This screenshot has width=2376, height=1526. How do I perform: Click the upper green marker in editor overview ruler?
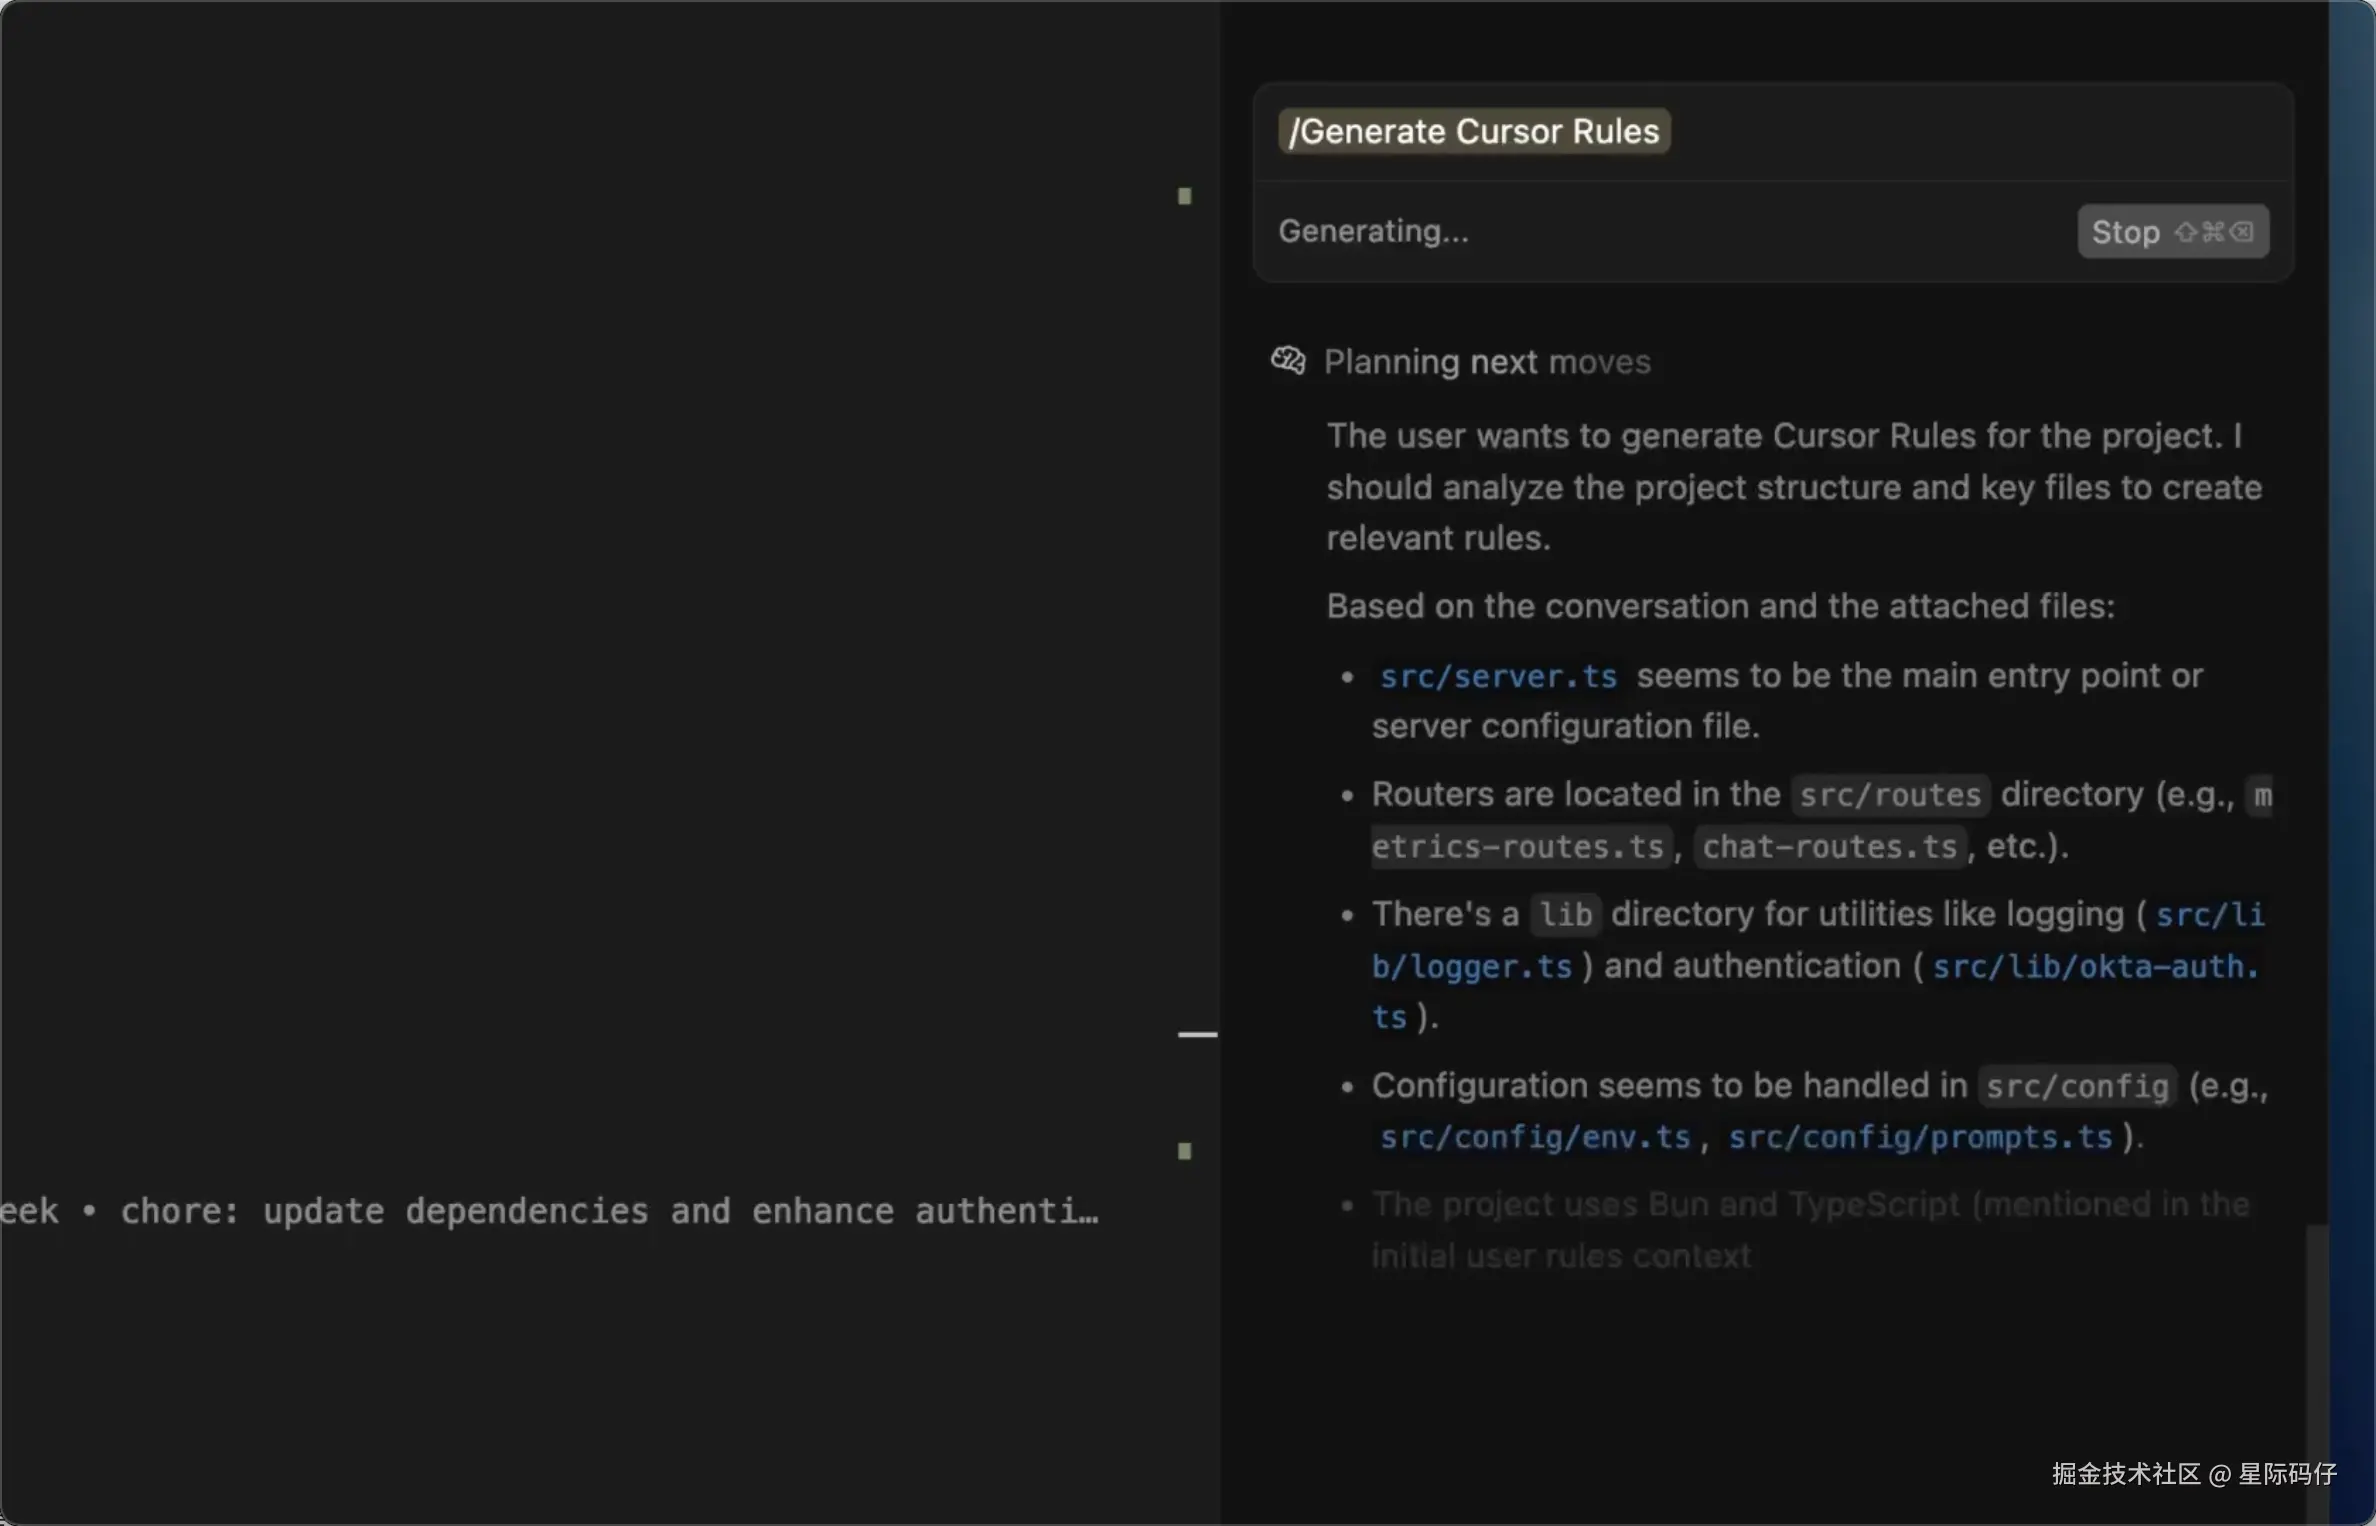pos(1184,196)
